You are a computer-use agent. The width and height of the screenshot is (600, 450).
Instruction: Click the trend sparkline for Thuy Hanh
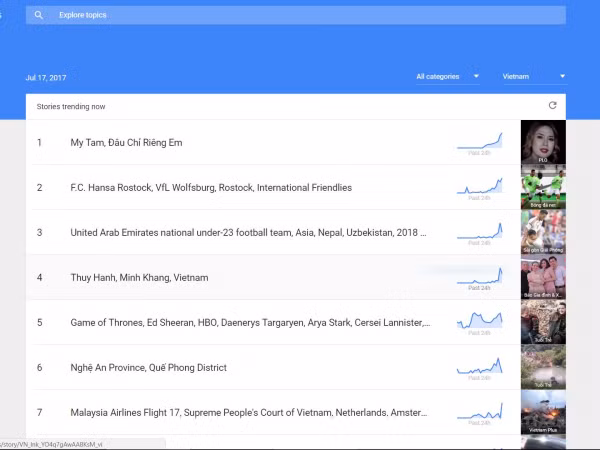479,276
